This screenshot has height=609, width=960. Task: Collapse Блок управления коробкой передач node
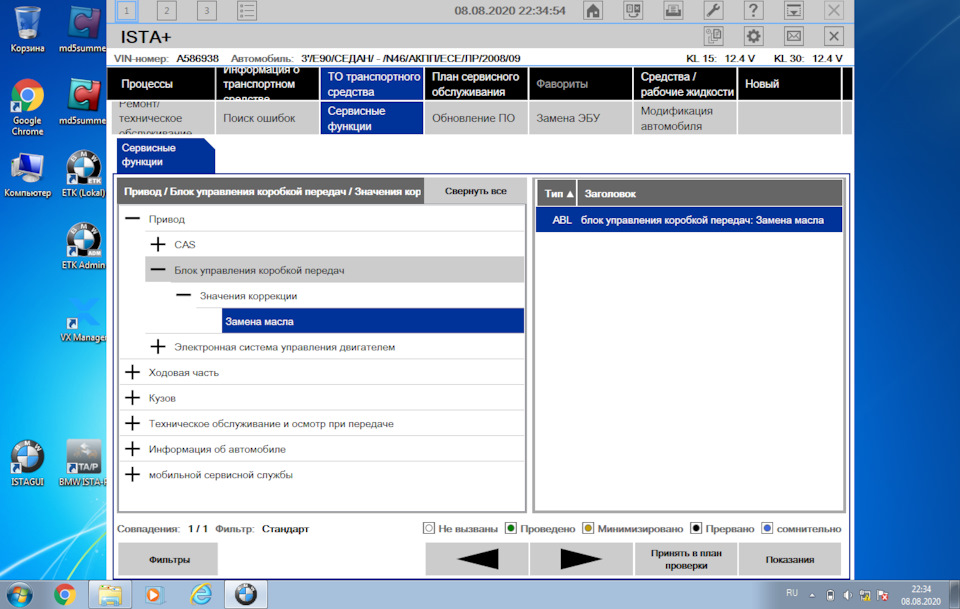(x=158, y=270)
